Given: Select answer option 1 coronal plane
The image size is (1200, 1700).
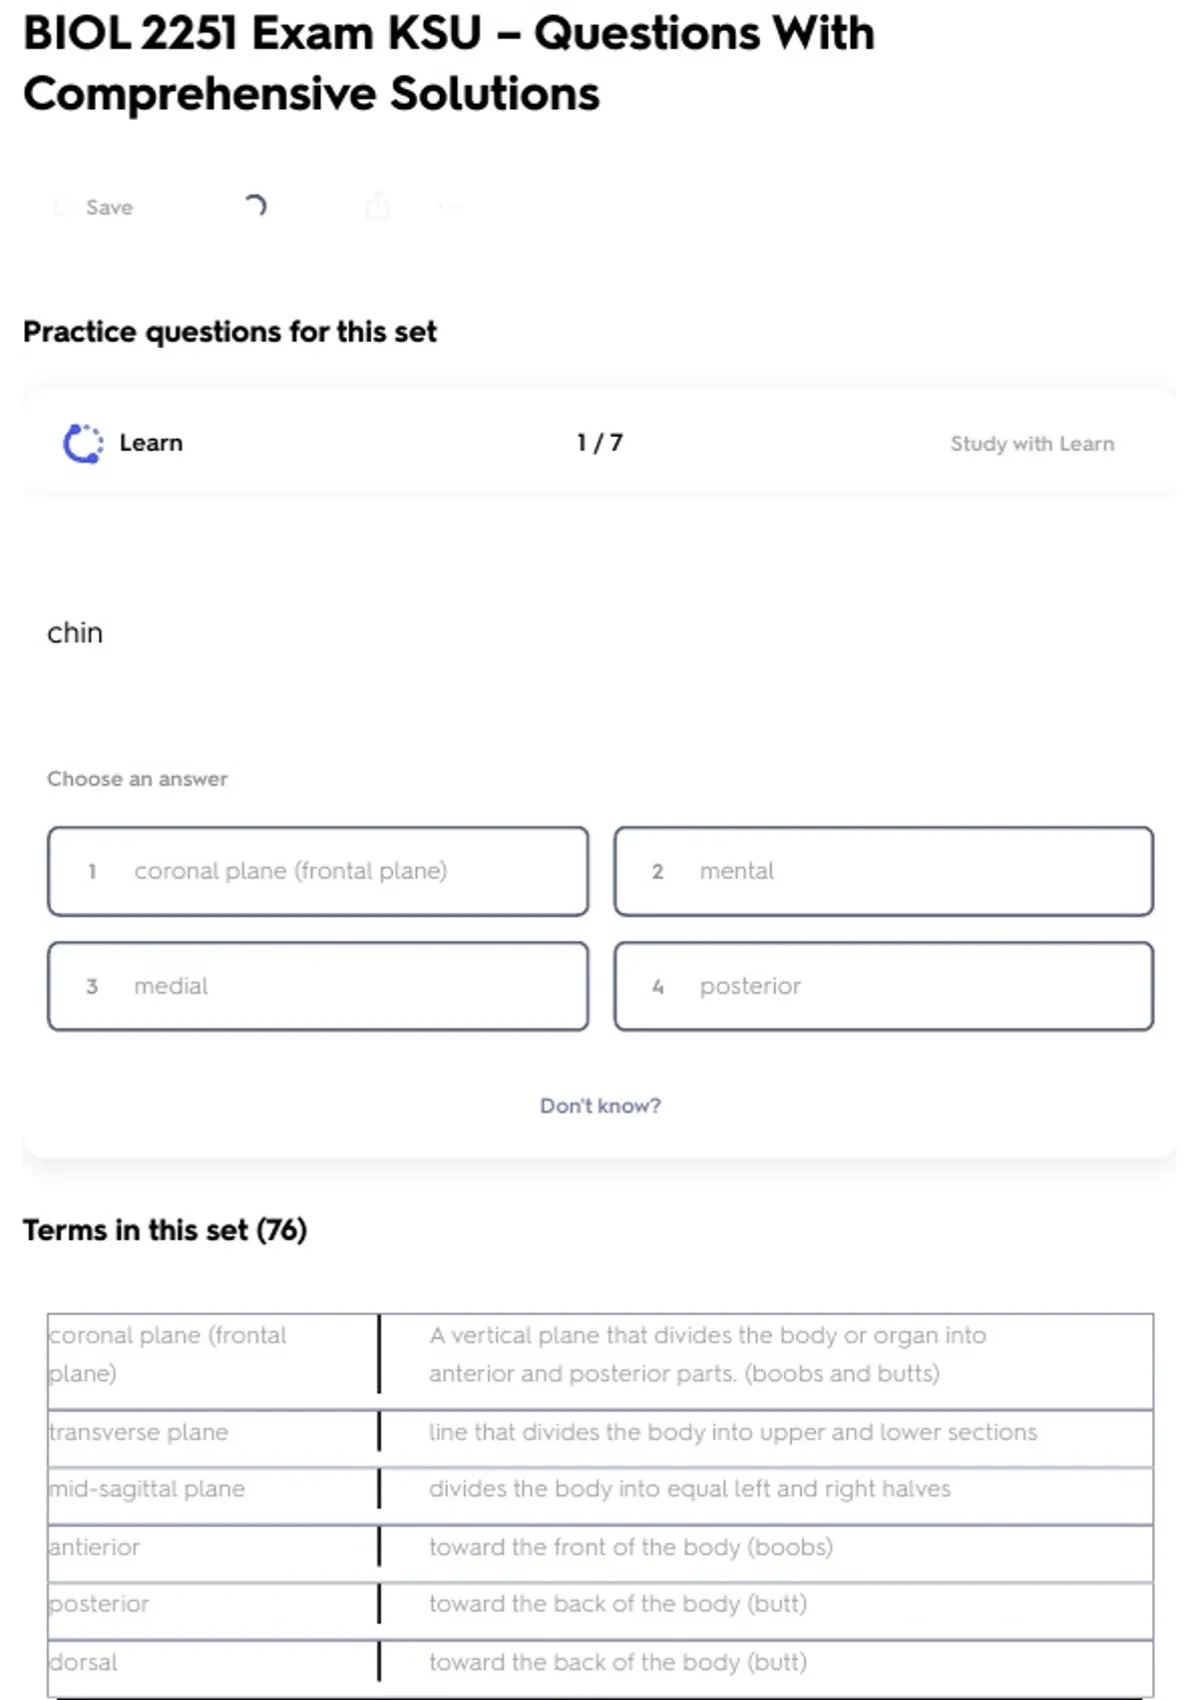Looking at the screenshot, I should click(x=317, y=871).
